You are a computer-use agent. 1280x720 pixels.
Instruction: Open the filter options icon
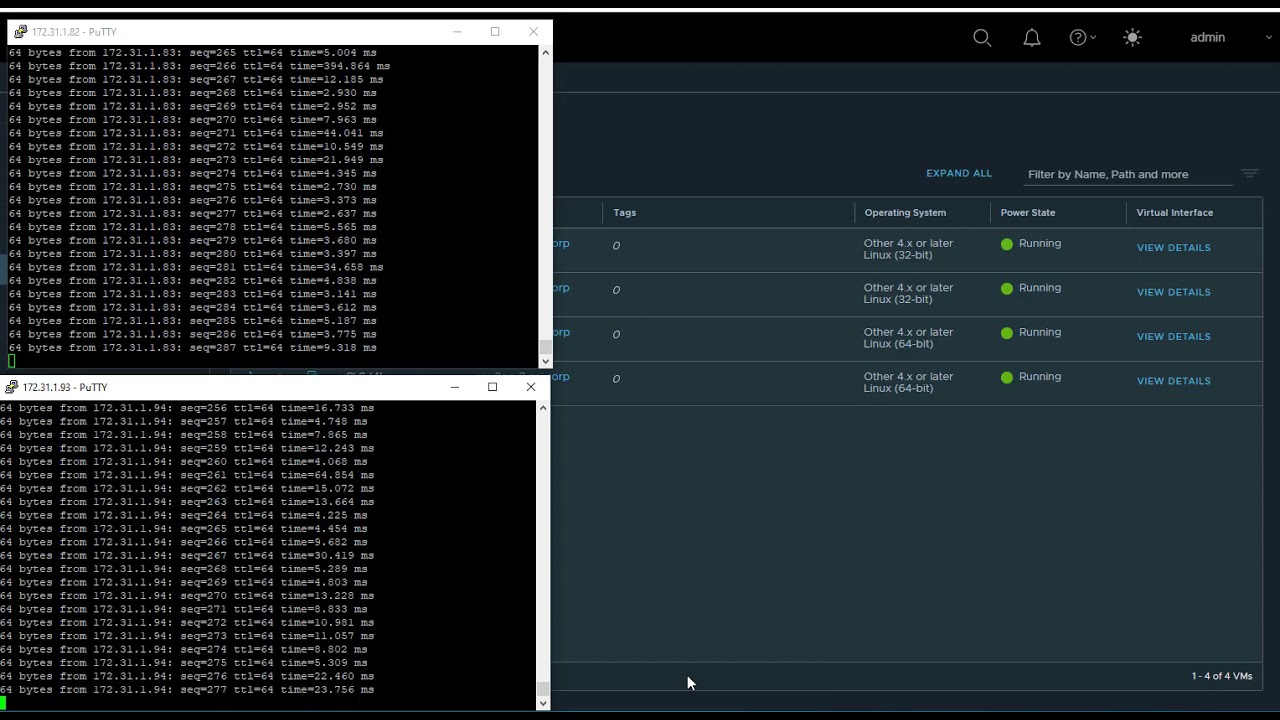1250,174
